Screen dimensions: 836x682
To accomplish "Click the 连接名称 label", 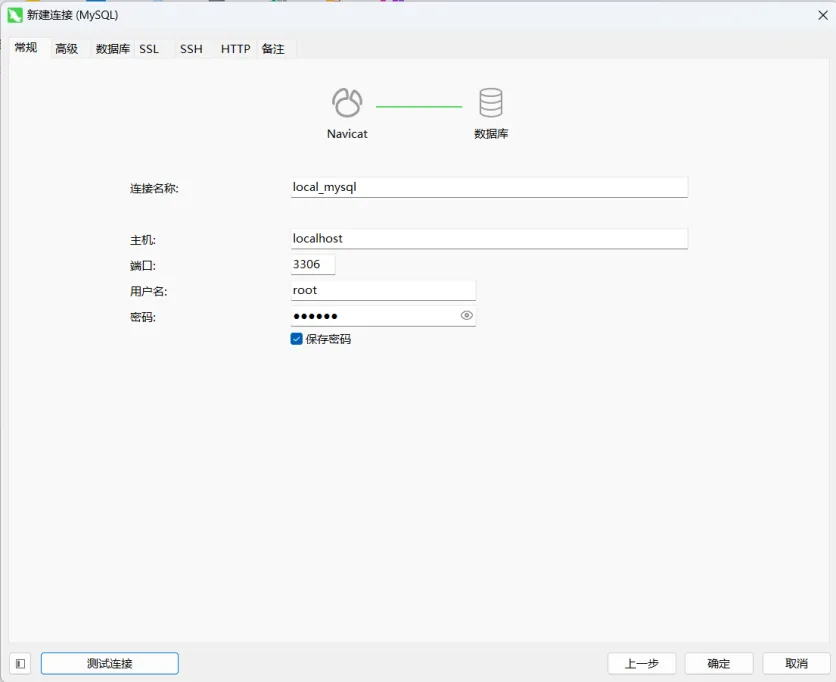I will pos(154,188).
